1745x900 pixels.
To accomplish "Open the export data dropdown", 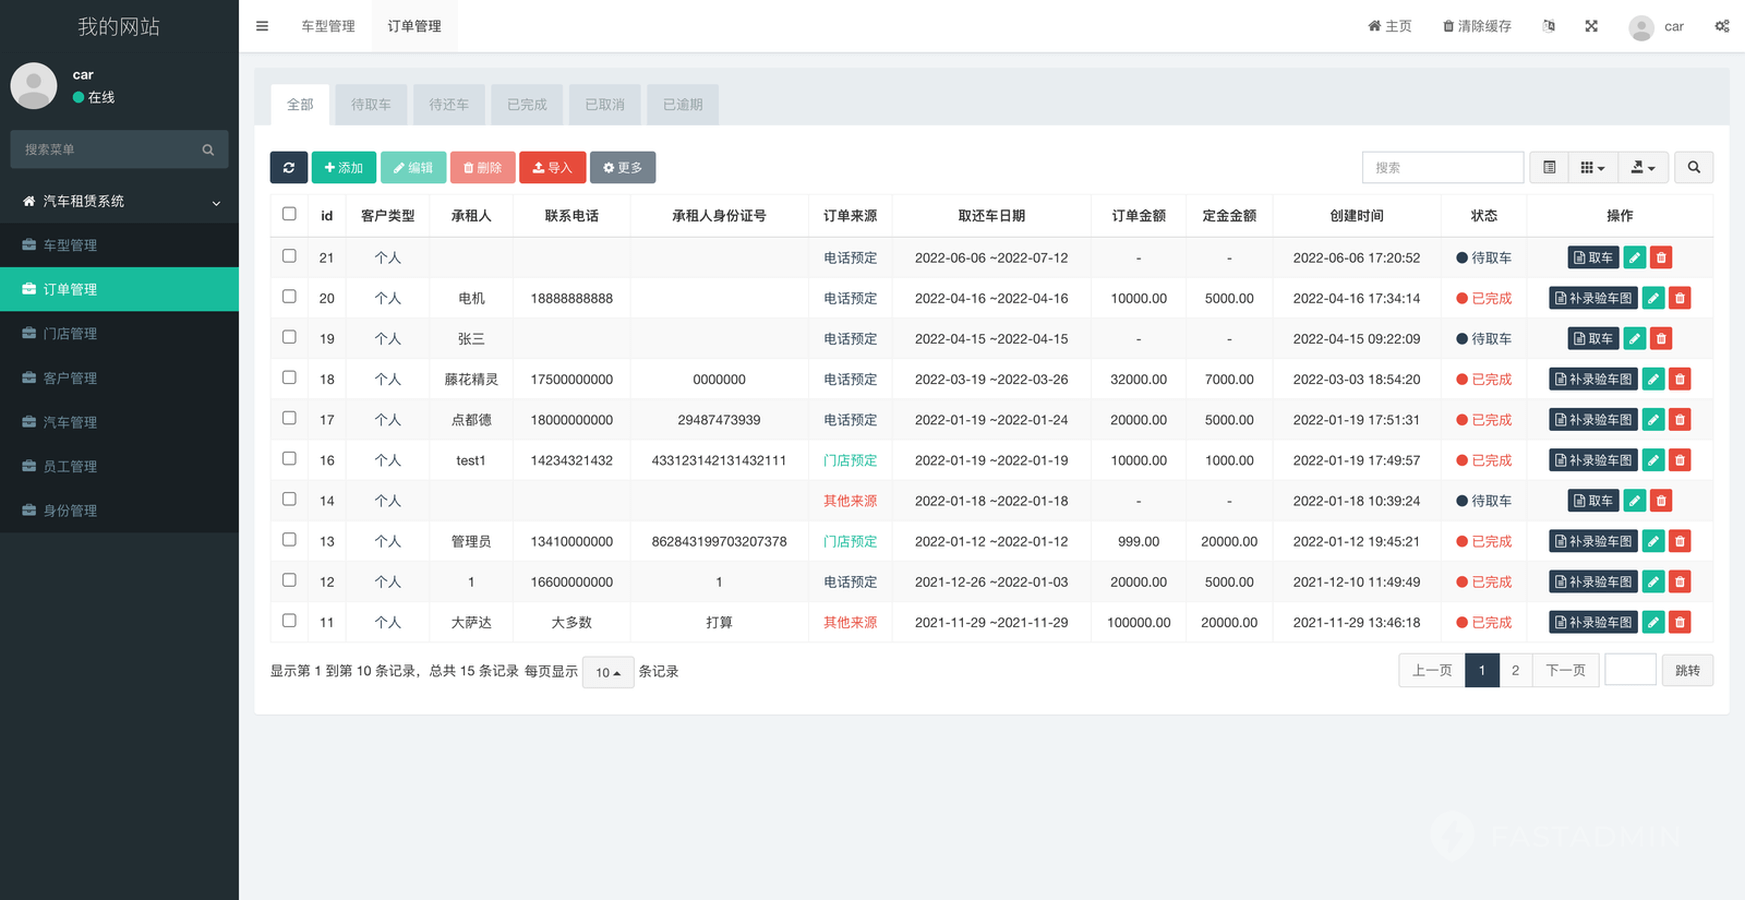I will 1643,168.
